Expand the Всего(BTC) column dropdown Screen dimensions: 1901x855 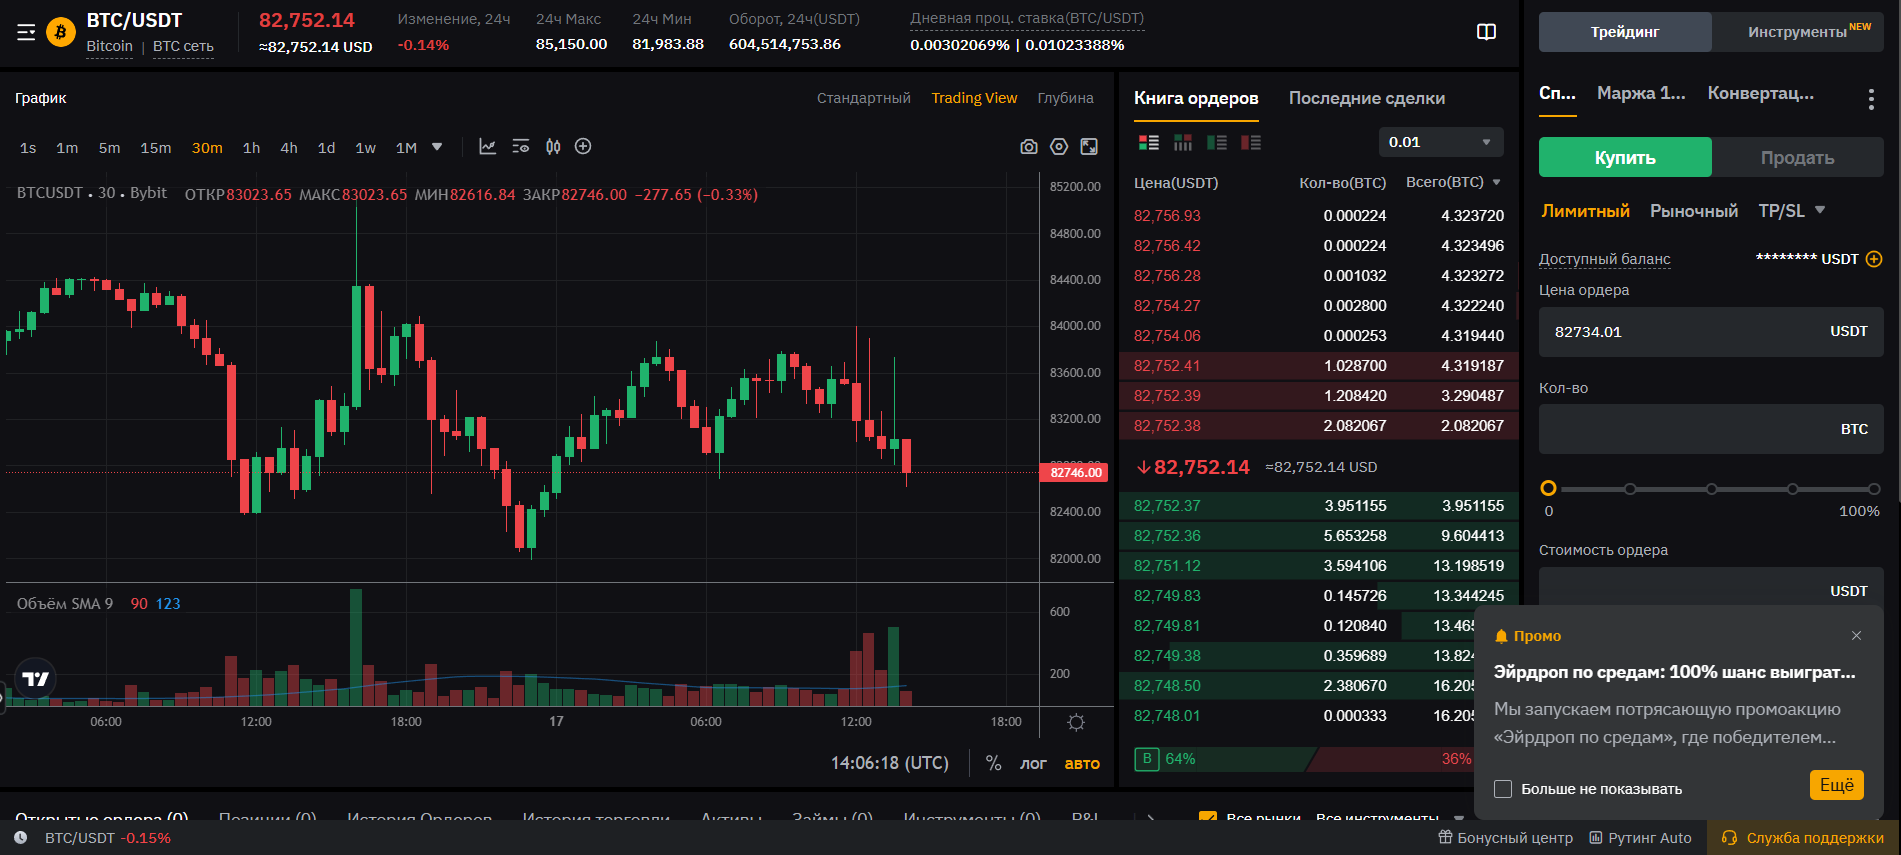[1497, 182]
